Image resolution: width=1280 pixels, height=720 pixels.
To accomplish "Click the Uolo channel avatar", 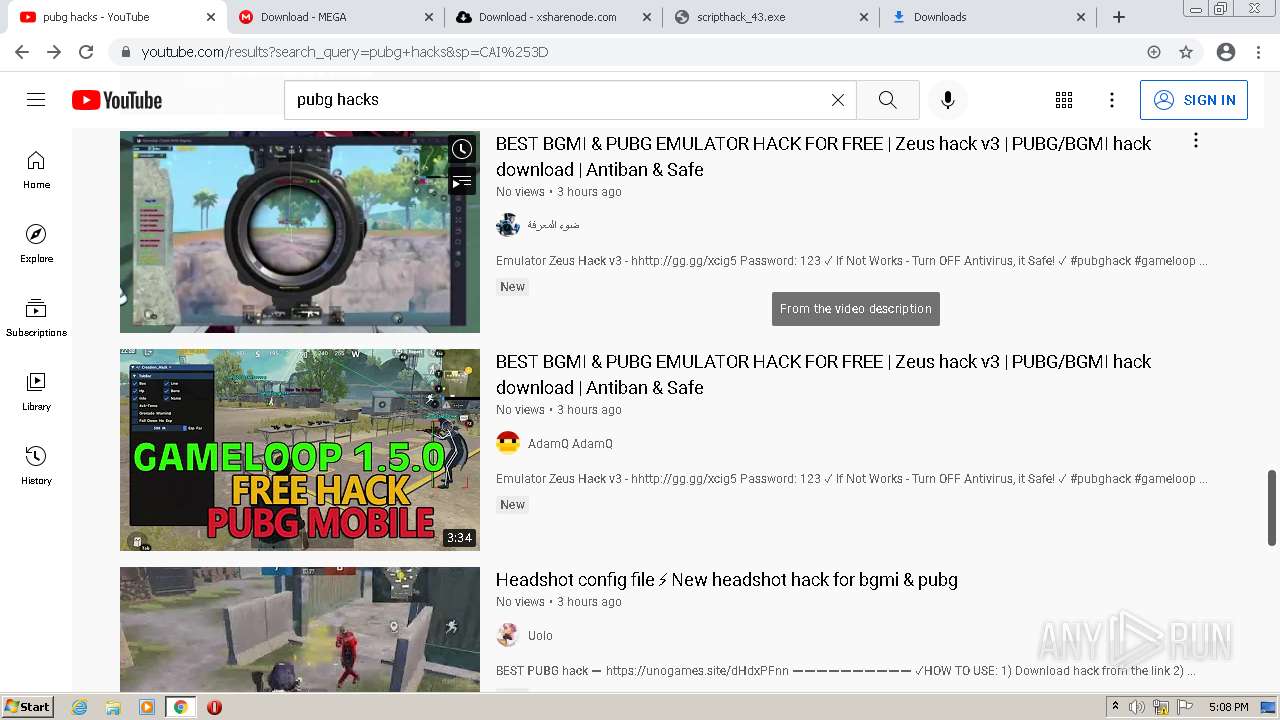I will click(x=508, y=635).
